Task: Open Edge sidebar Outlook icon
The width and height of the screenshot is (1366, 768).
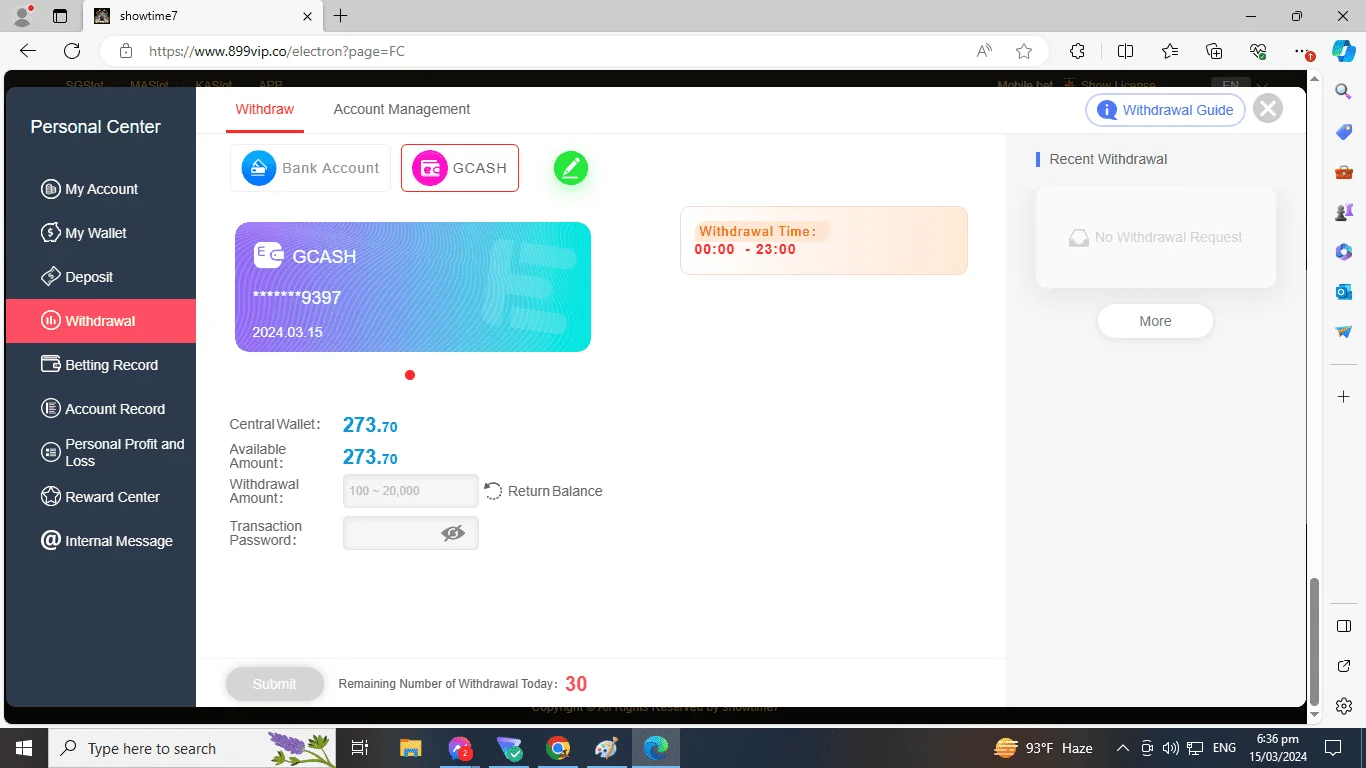Action: [x=1344, y=292]
